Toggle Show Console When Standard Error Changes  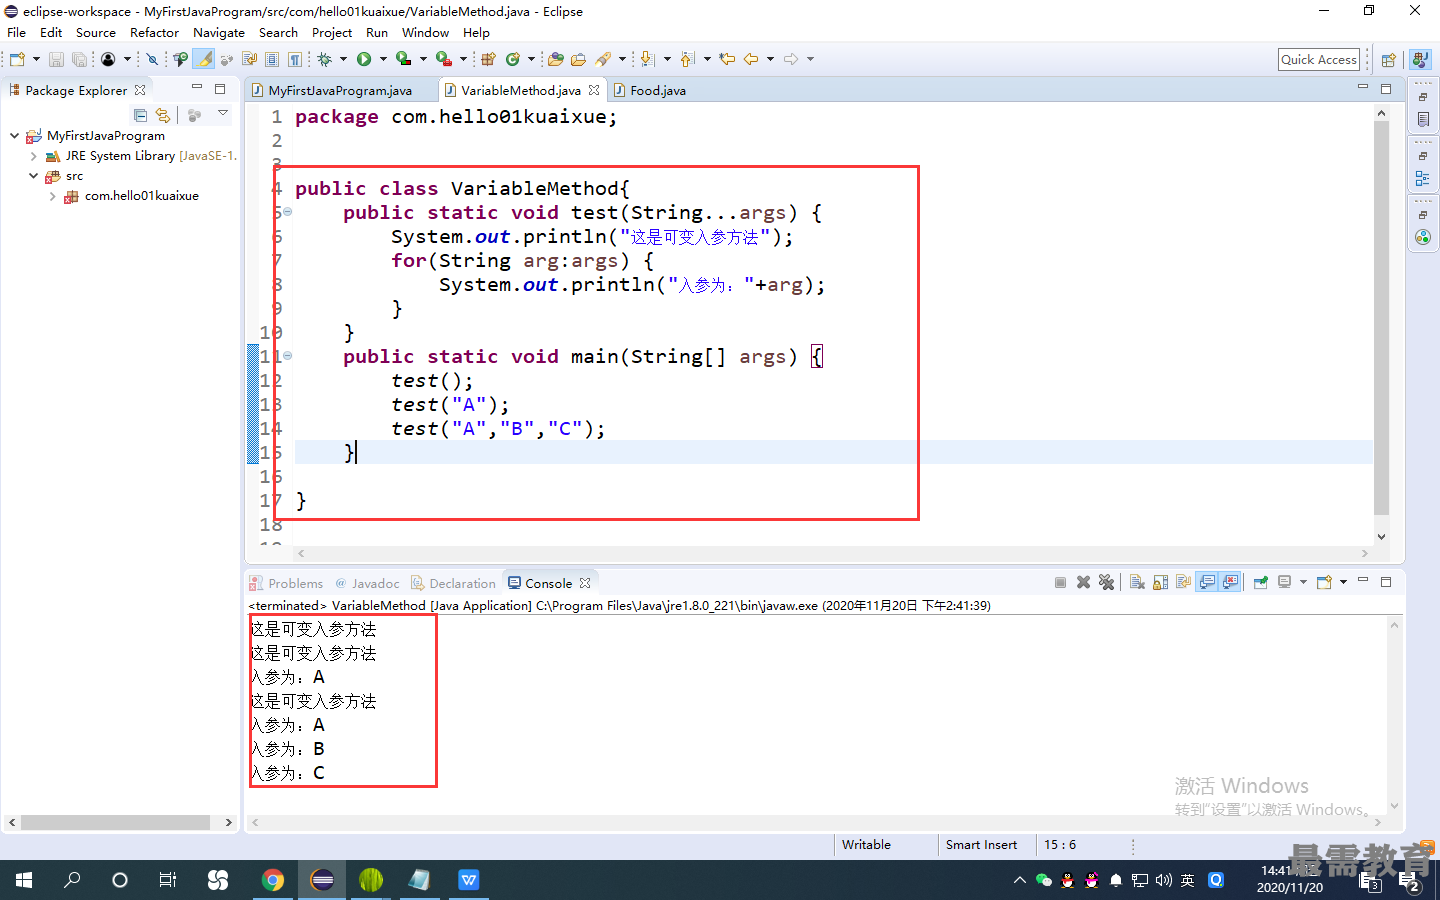tap(1230, 582)
